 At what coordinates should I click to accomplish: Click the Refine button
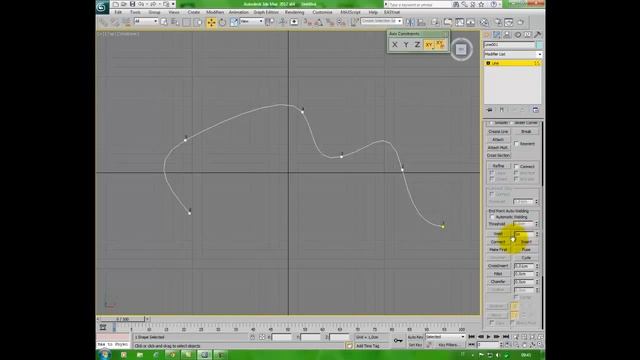pos(498,166)
